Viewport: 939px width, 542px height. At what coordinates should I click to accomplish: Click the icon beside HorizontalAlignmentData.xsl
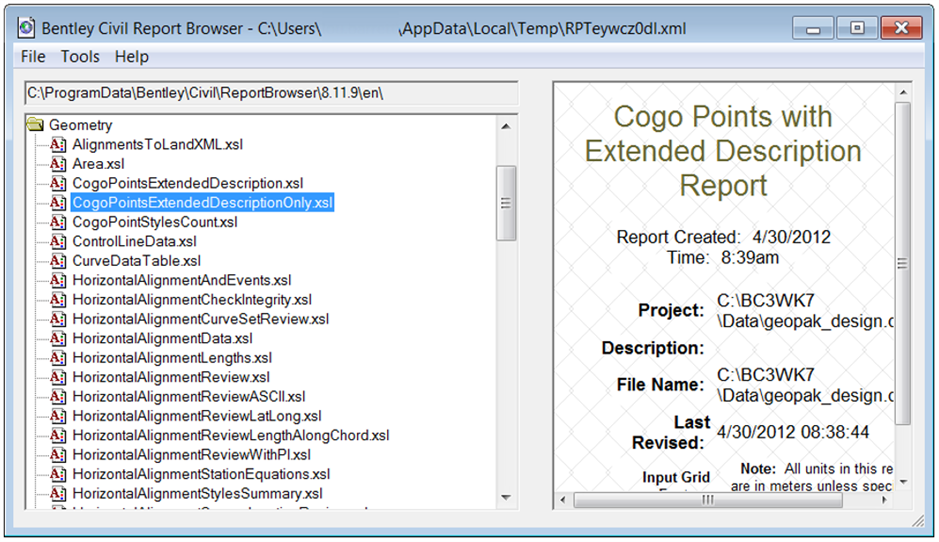click(x=58, y=338)
